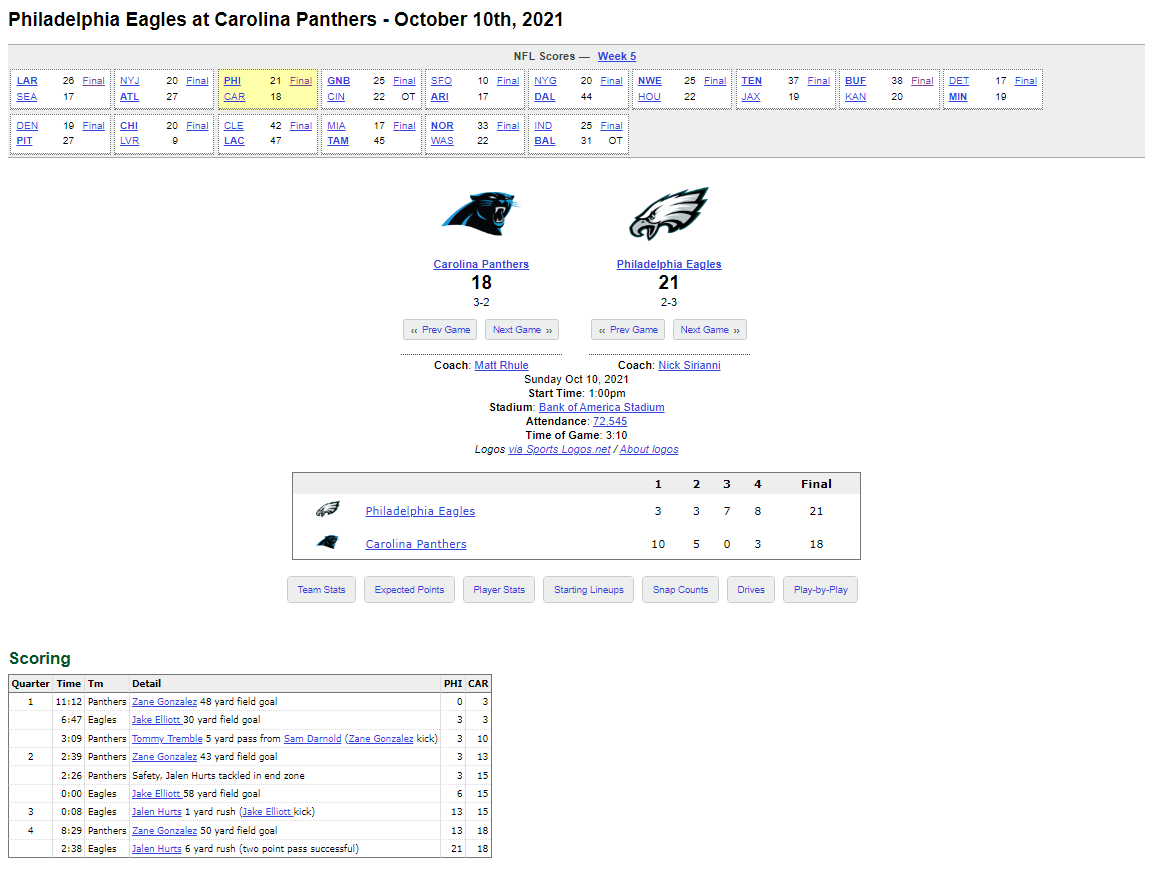Click the small Eagles logo in linescore
The height and width of the screenshot is (869, 1156).
327,509
